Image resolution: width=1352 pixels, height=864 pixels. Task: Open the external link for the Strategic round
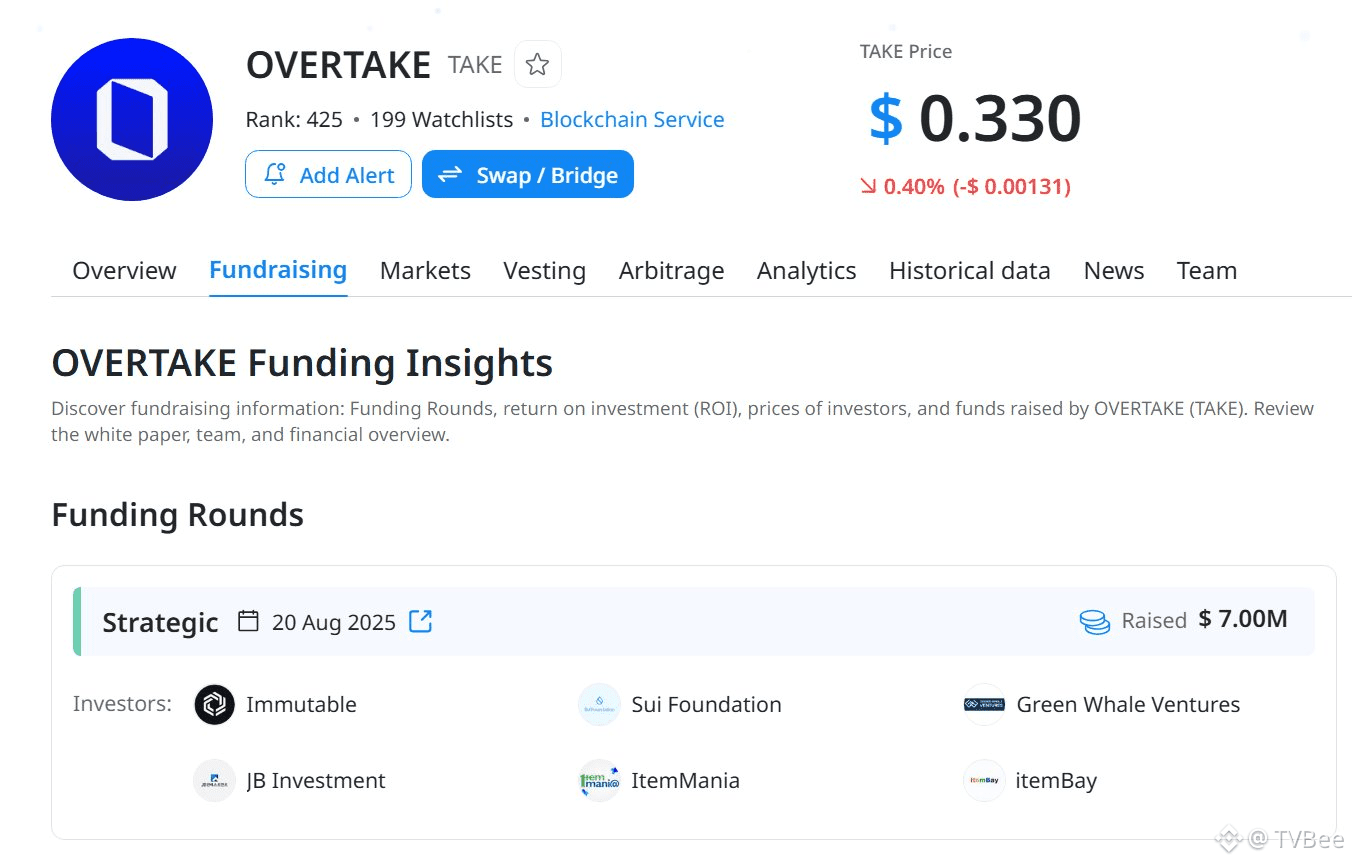[419, 621]
